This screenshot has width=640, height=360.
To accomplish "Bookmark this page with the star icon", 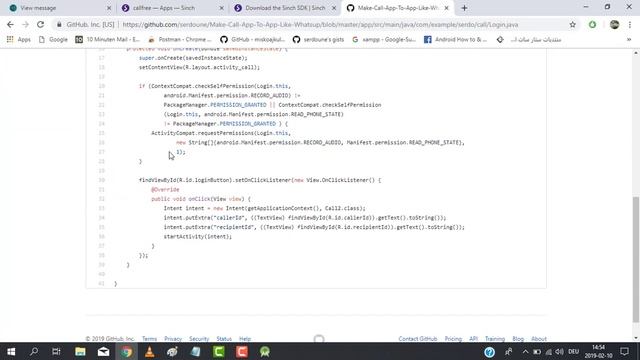I will click(x=573, y=24).
